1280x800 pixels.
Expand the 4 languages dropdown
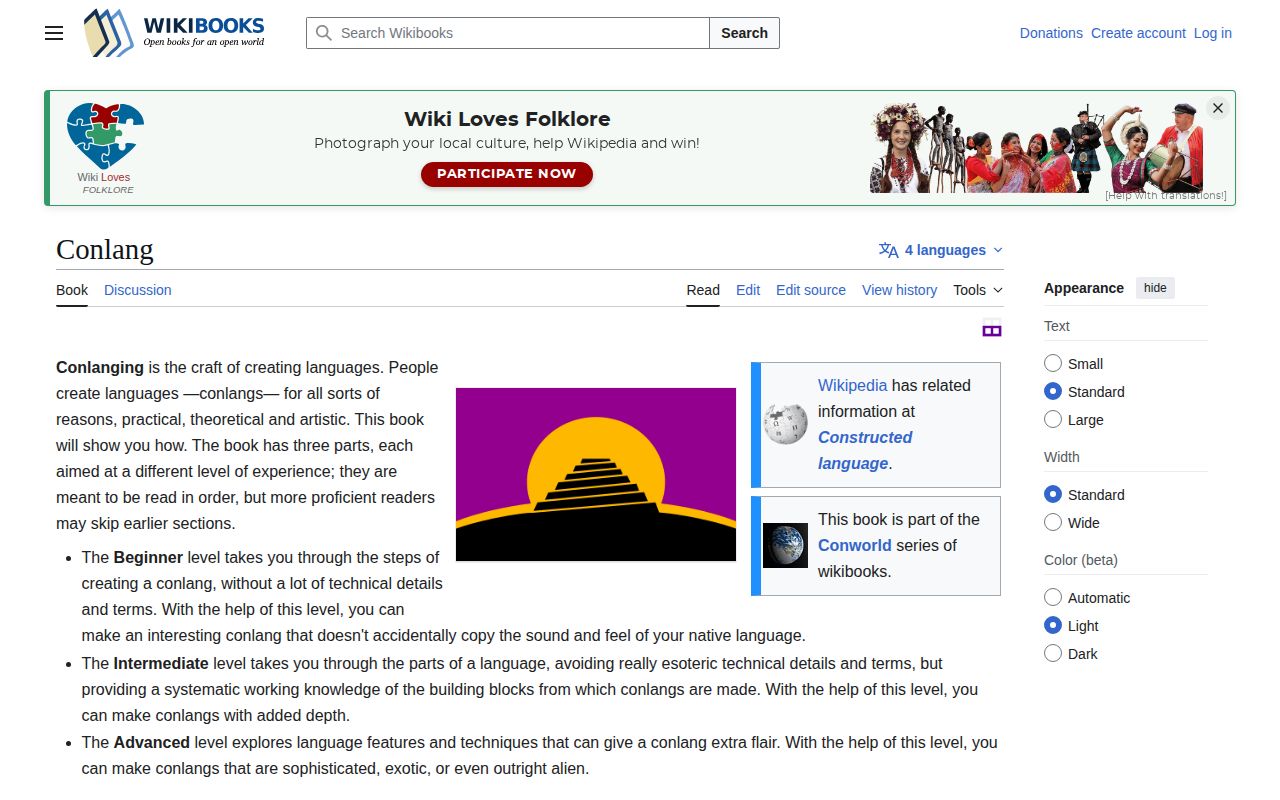coord(940,250)
